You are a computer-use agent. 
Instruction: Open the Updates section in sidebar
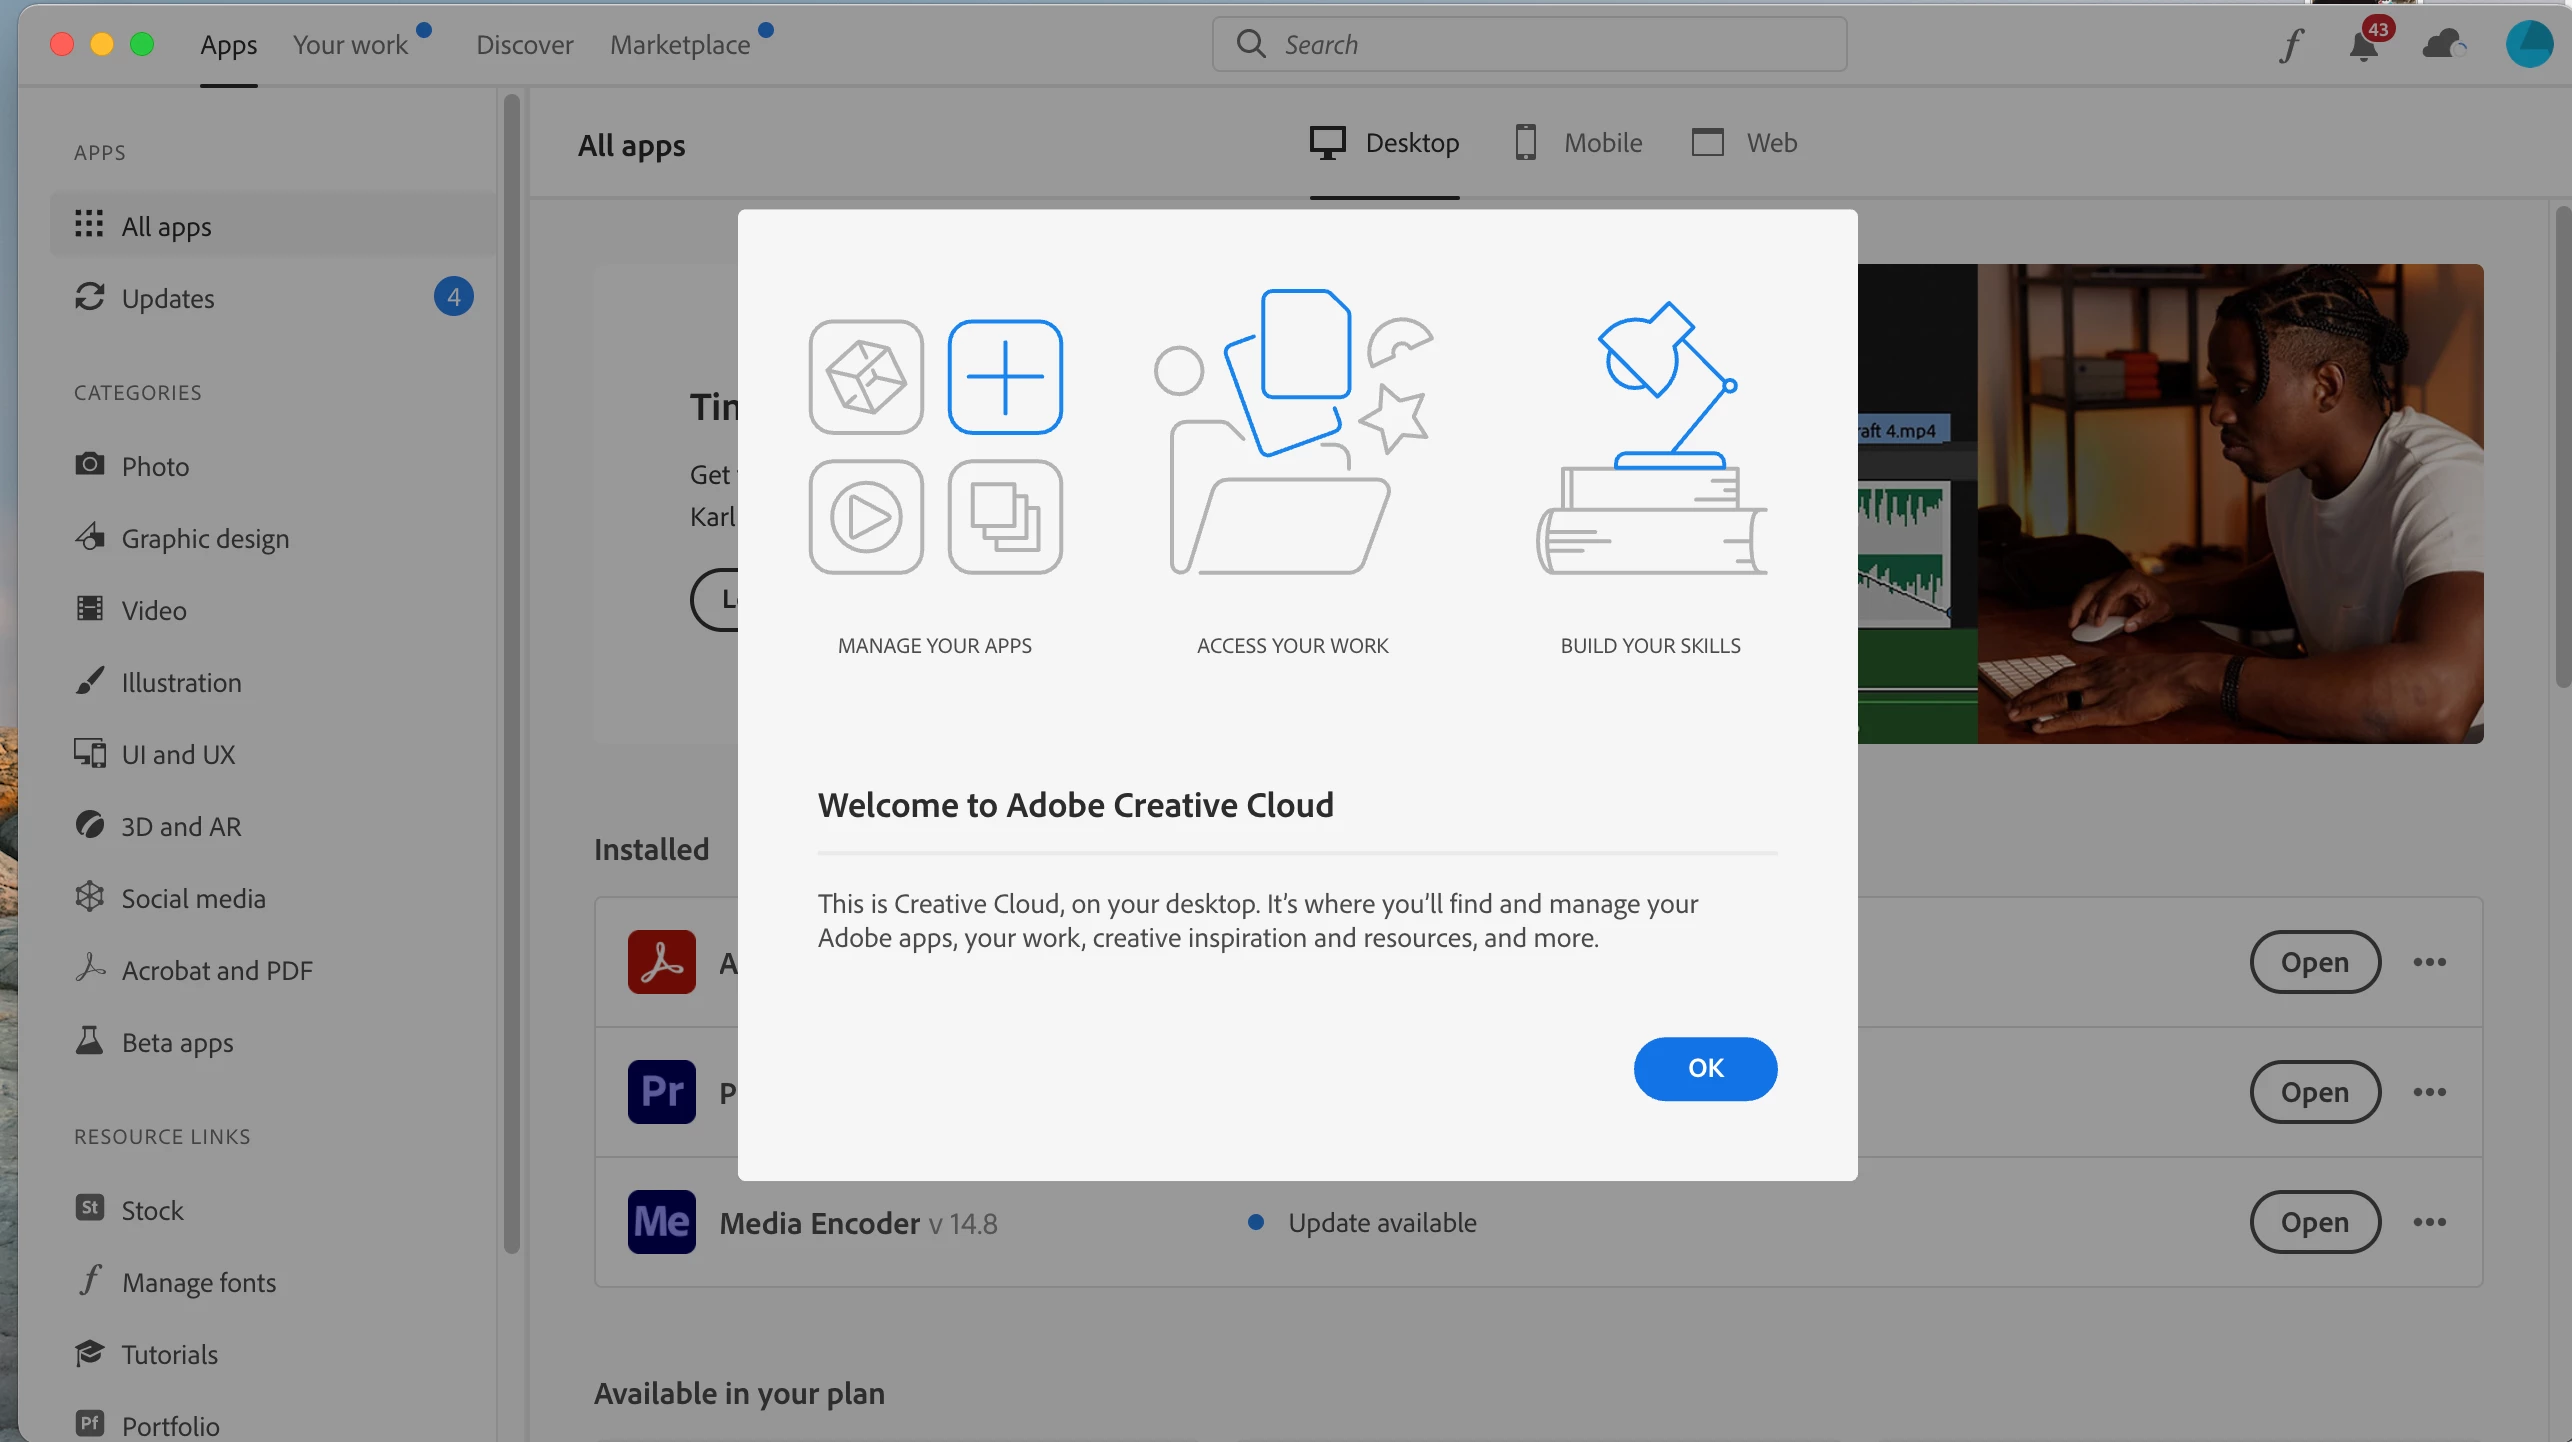(x=168, y=299)
